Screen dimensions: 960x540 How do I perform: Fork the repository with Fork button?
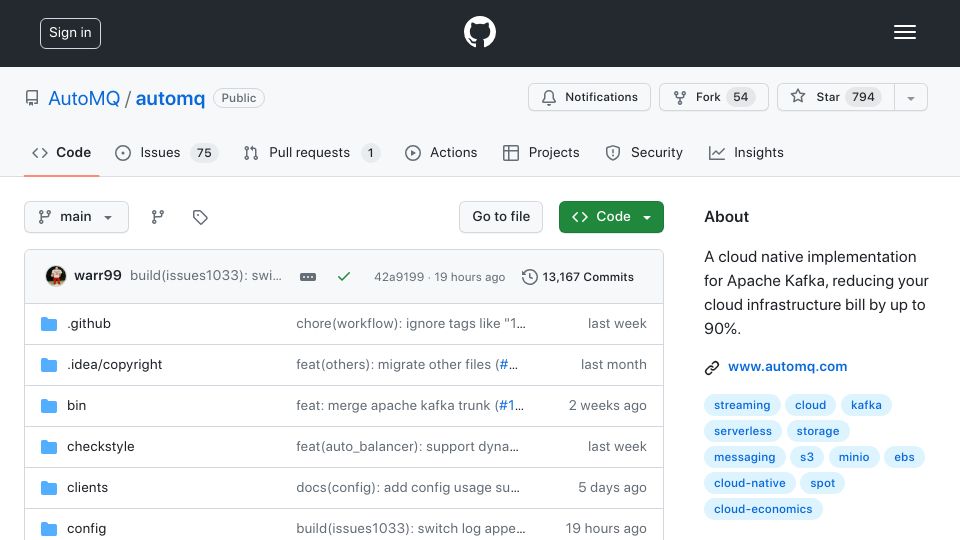tap(713, 97)
